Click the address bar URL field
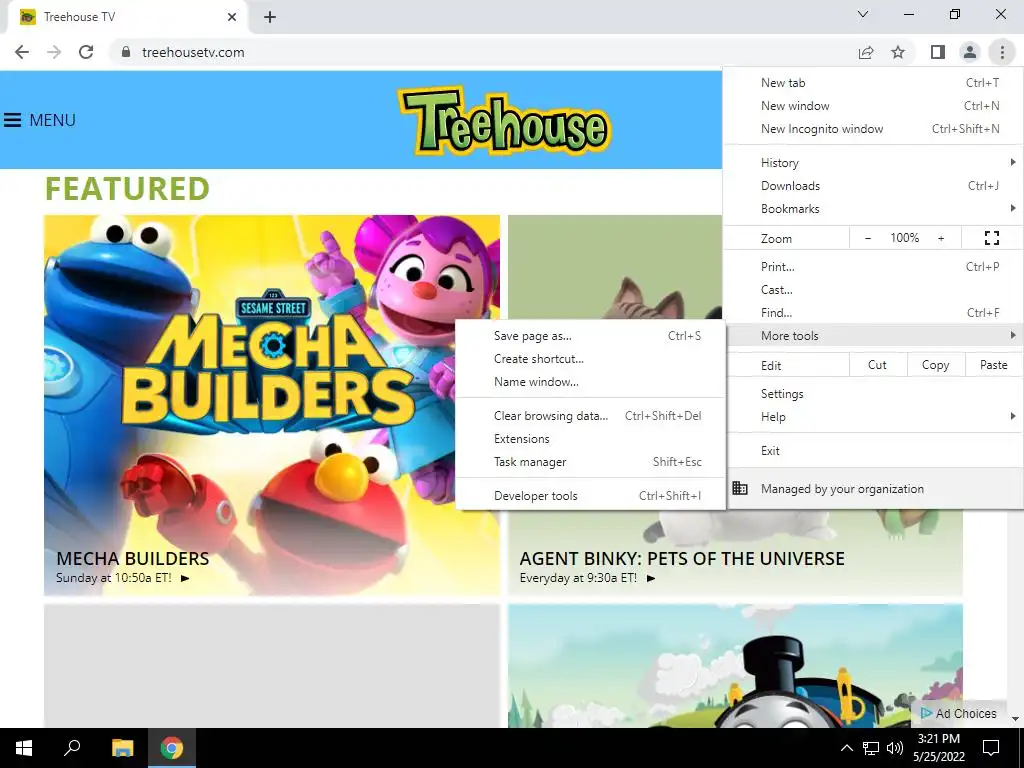This screenshot has height=768, width=1024. click(483, 52)
